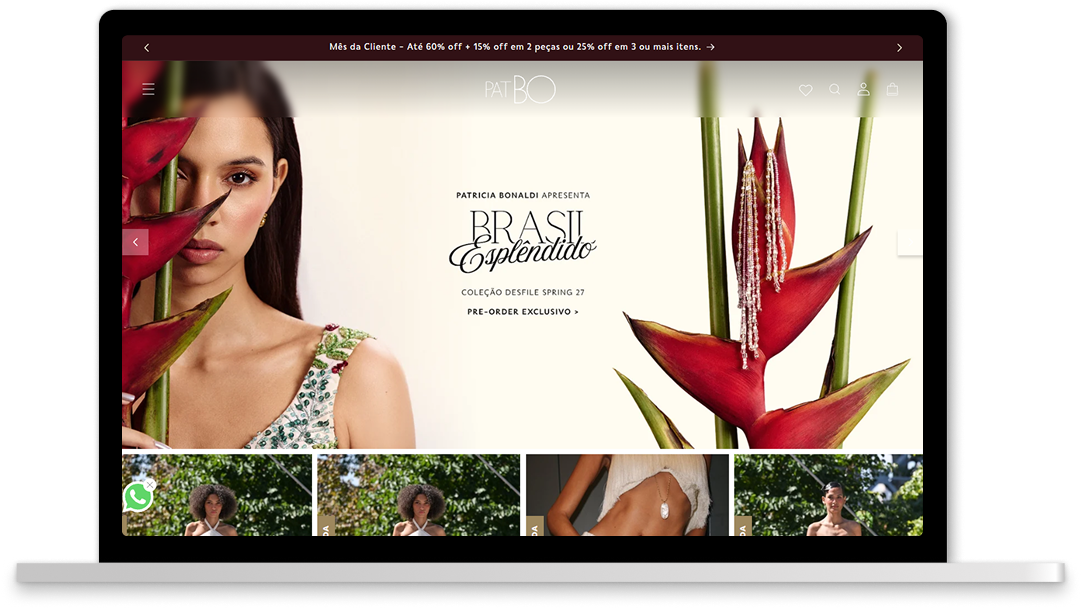Click Pre-Order Exclusivo link

click(522, 312)
